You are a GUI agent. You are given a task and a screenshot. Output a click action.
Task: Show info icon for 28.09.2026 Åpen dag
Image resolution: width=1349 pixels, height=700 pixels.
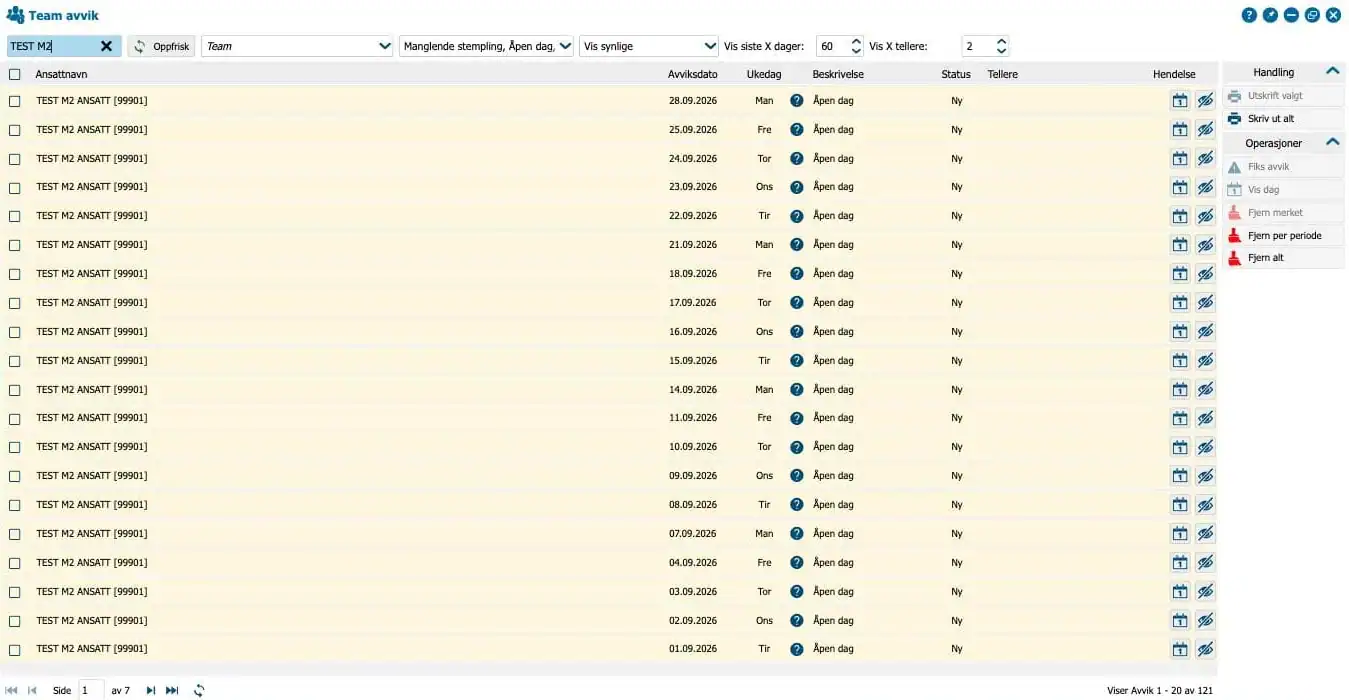tap(797, 101)
